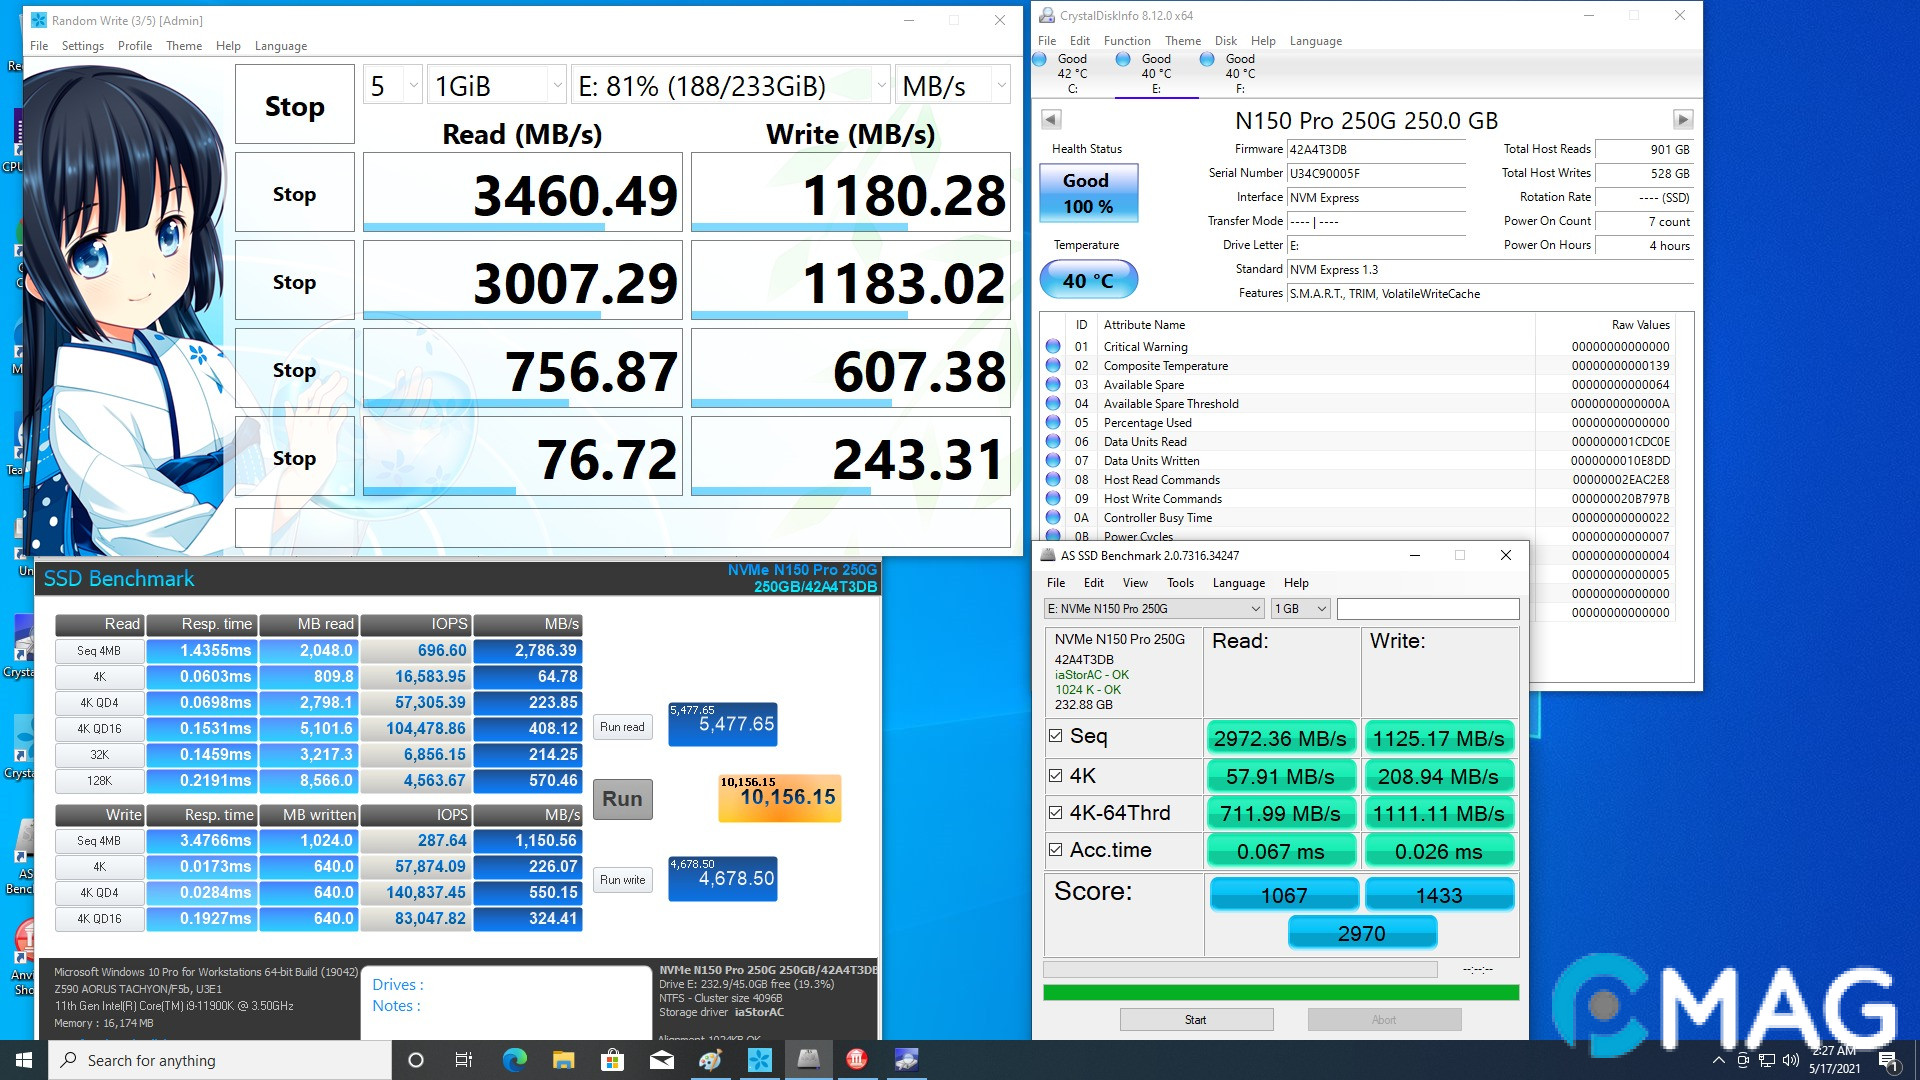Expand the E: 81% drive selector
The height and width of the screenshot is (1080, 1920).
tap(730, 87)
